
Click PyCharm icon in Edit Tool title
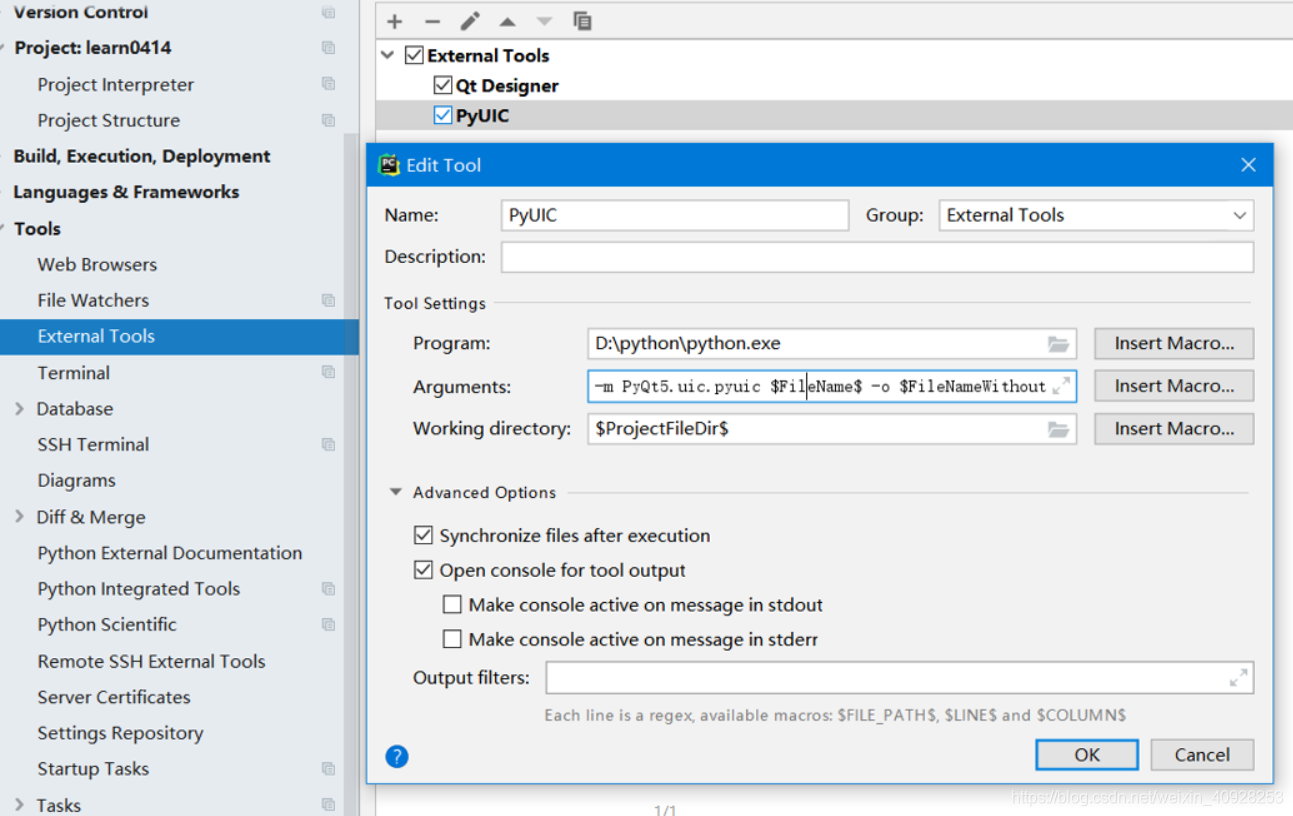point(389,165)
